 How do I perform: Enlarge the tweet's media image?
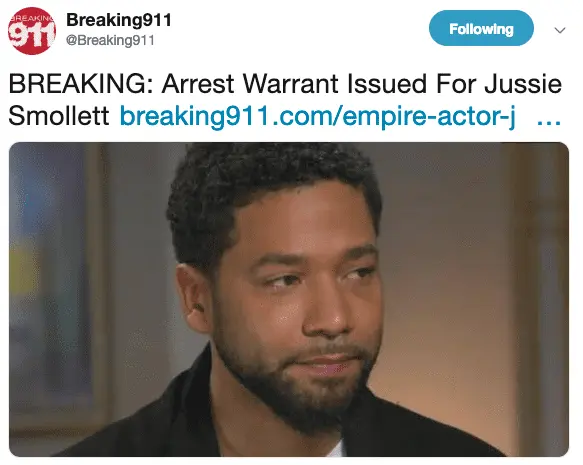(289, 299)
